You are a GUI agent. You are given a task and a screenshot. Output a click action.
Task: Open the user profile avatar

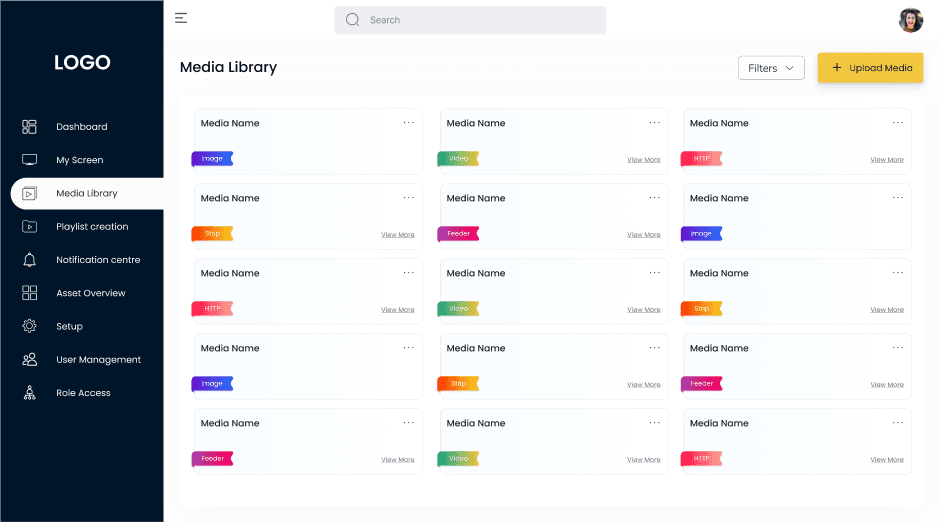pos(910,20)
